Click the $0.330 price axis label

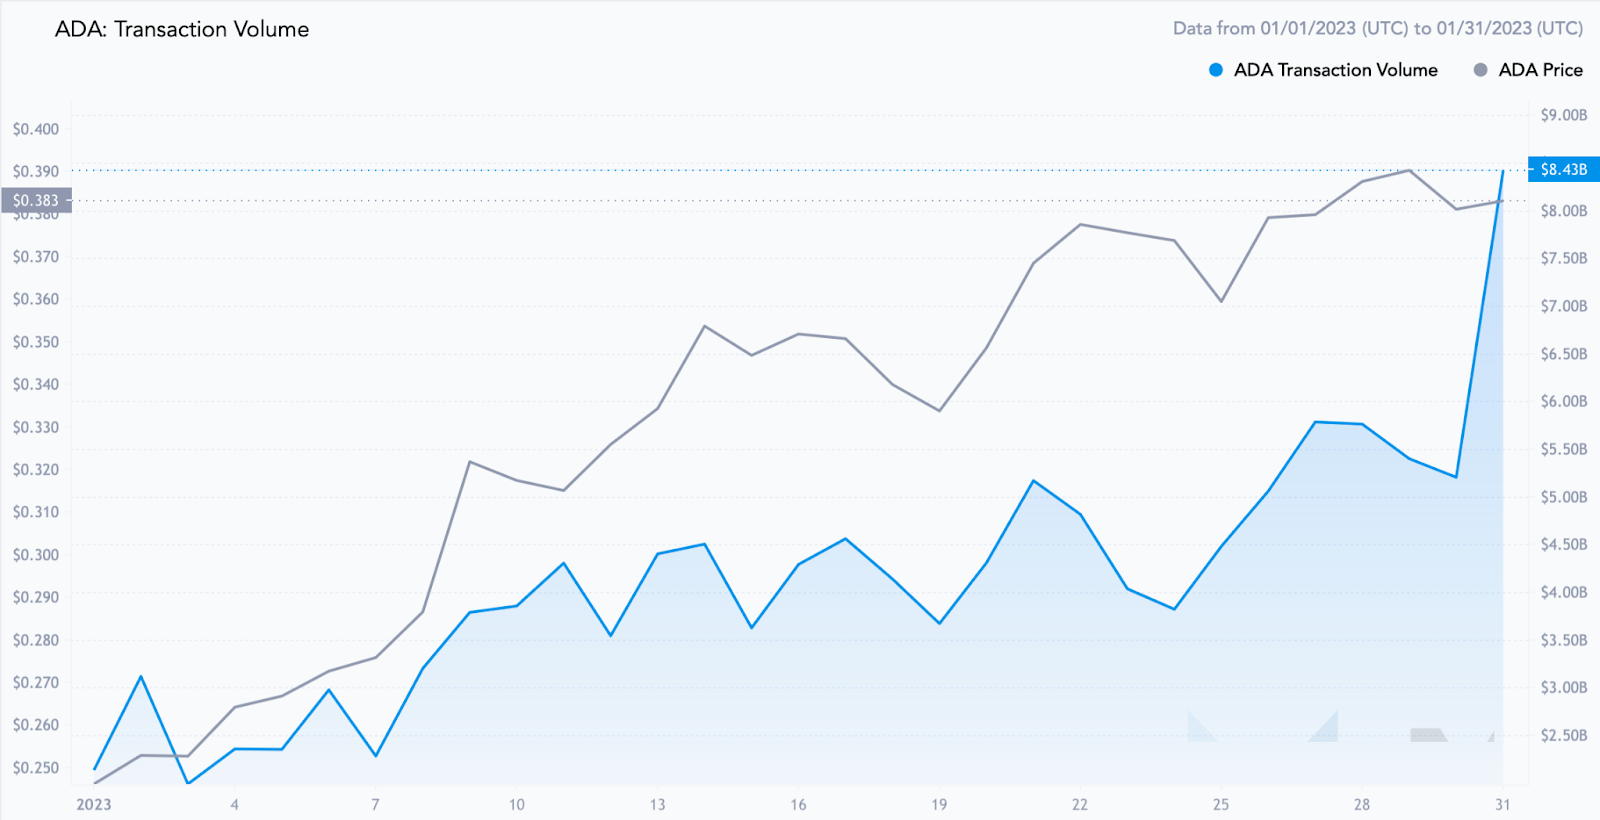pyautogui.click(x=36, y=427)
